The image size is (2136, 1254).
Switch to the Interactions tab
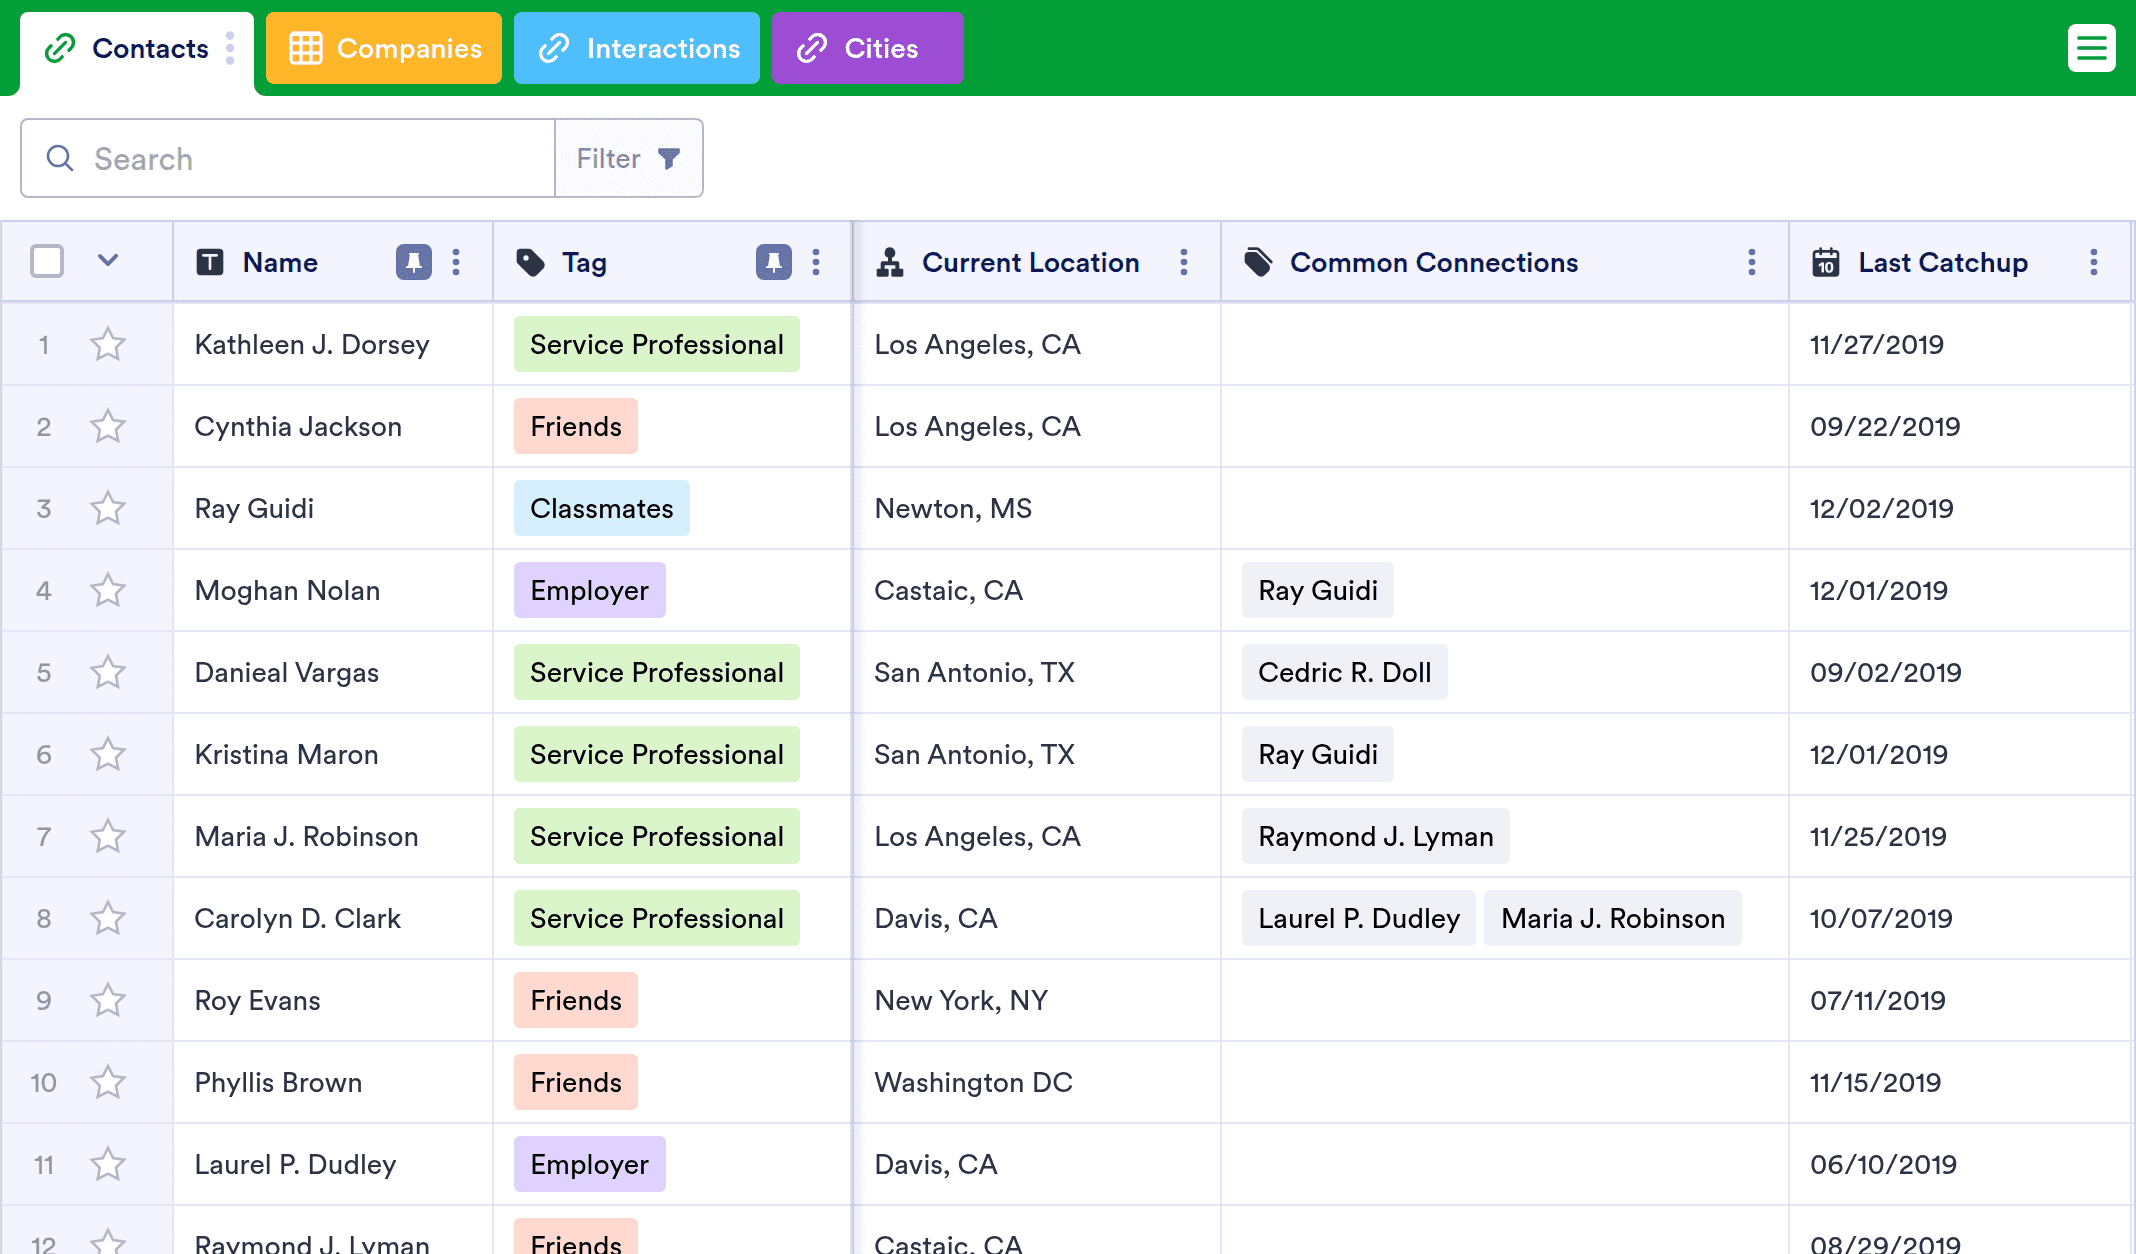pyautogui.click(x=637, y=48)
